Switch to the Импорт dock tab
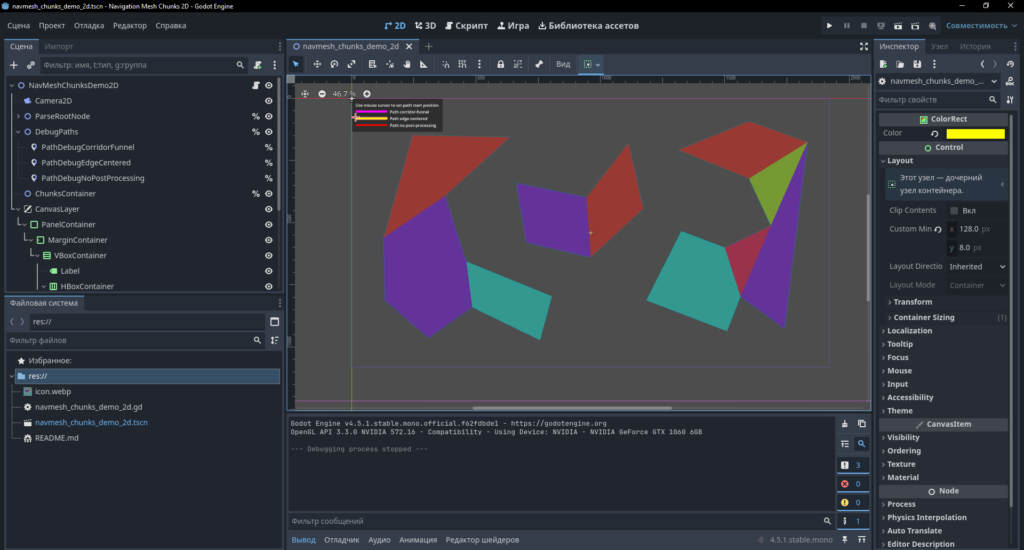Screen dimensions: 1024x550 (x=59, y=46)
